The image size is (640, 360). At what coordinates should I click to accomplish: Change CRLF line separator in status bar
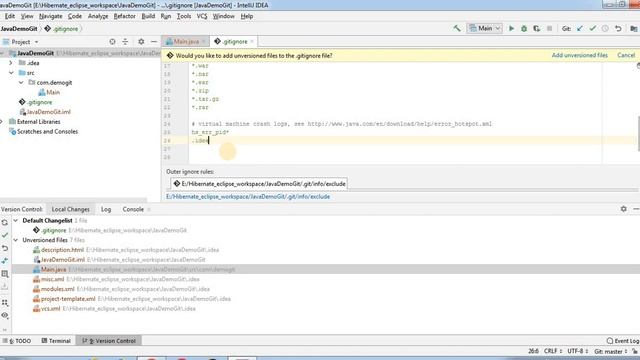pos(553,351)
